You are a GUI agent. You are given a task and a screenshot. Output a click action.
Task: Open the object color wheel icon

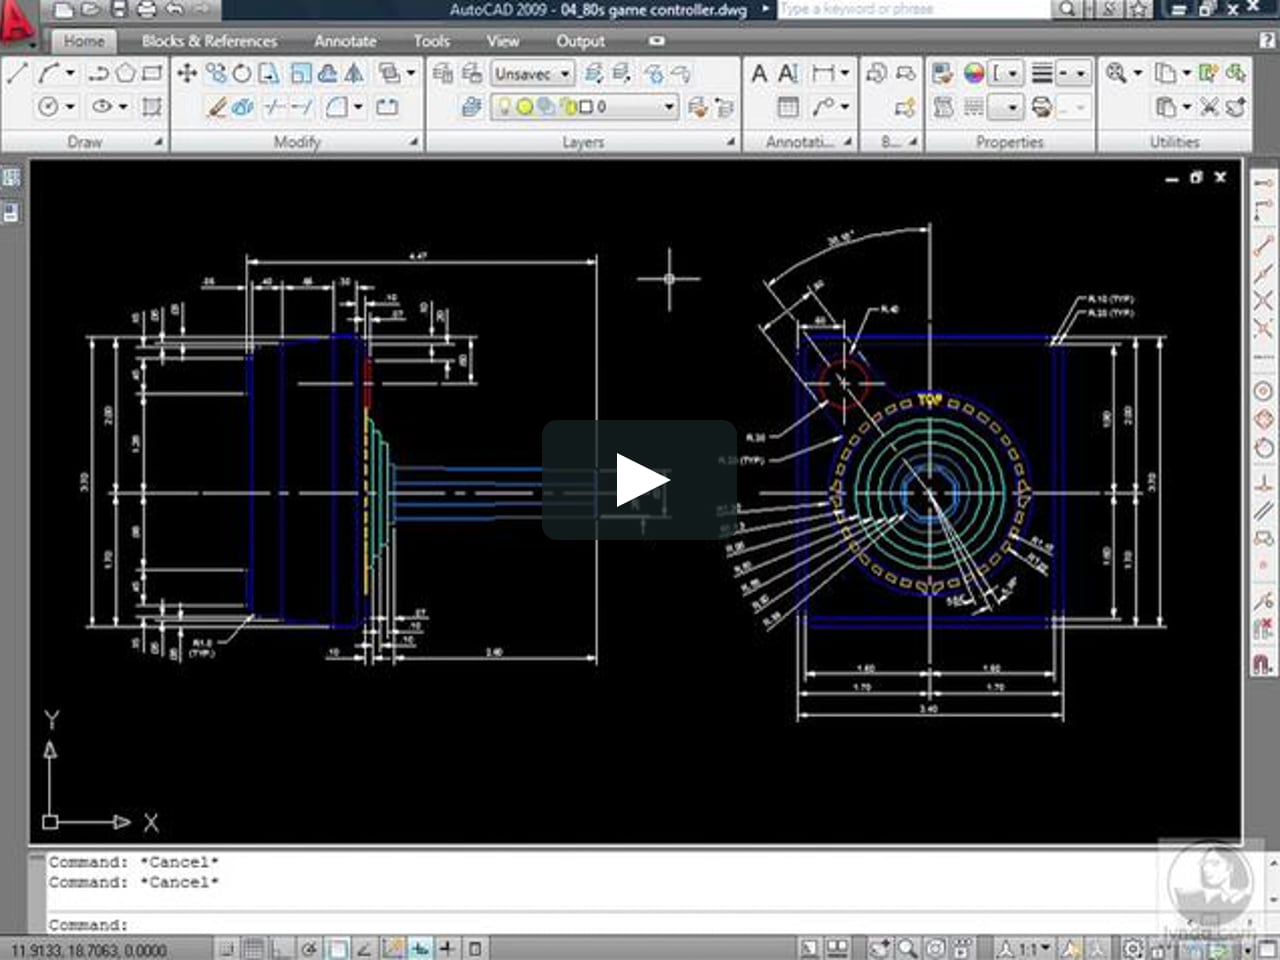tap(973, 73)
